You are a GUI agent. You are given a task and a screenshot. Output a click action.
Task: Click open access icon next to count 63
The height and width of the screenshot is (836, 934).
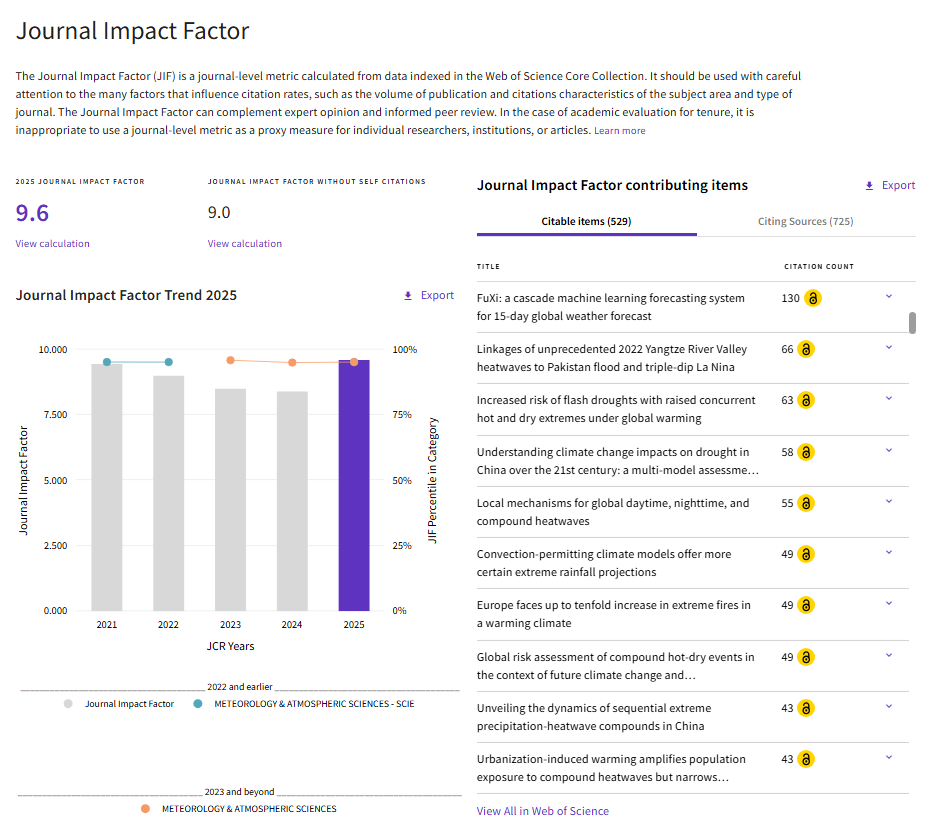[x=805, y=400]
